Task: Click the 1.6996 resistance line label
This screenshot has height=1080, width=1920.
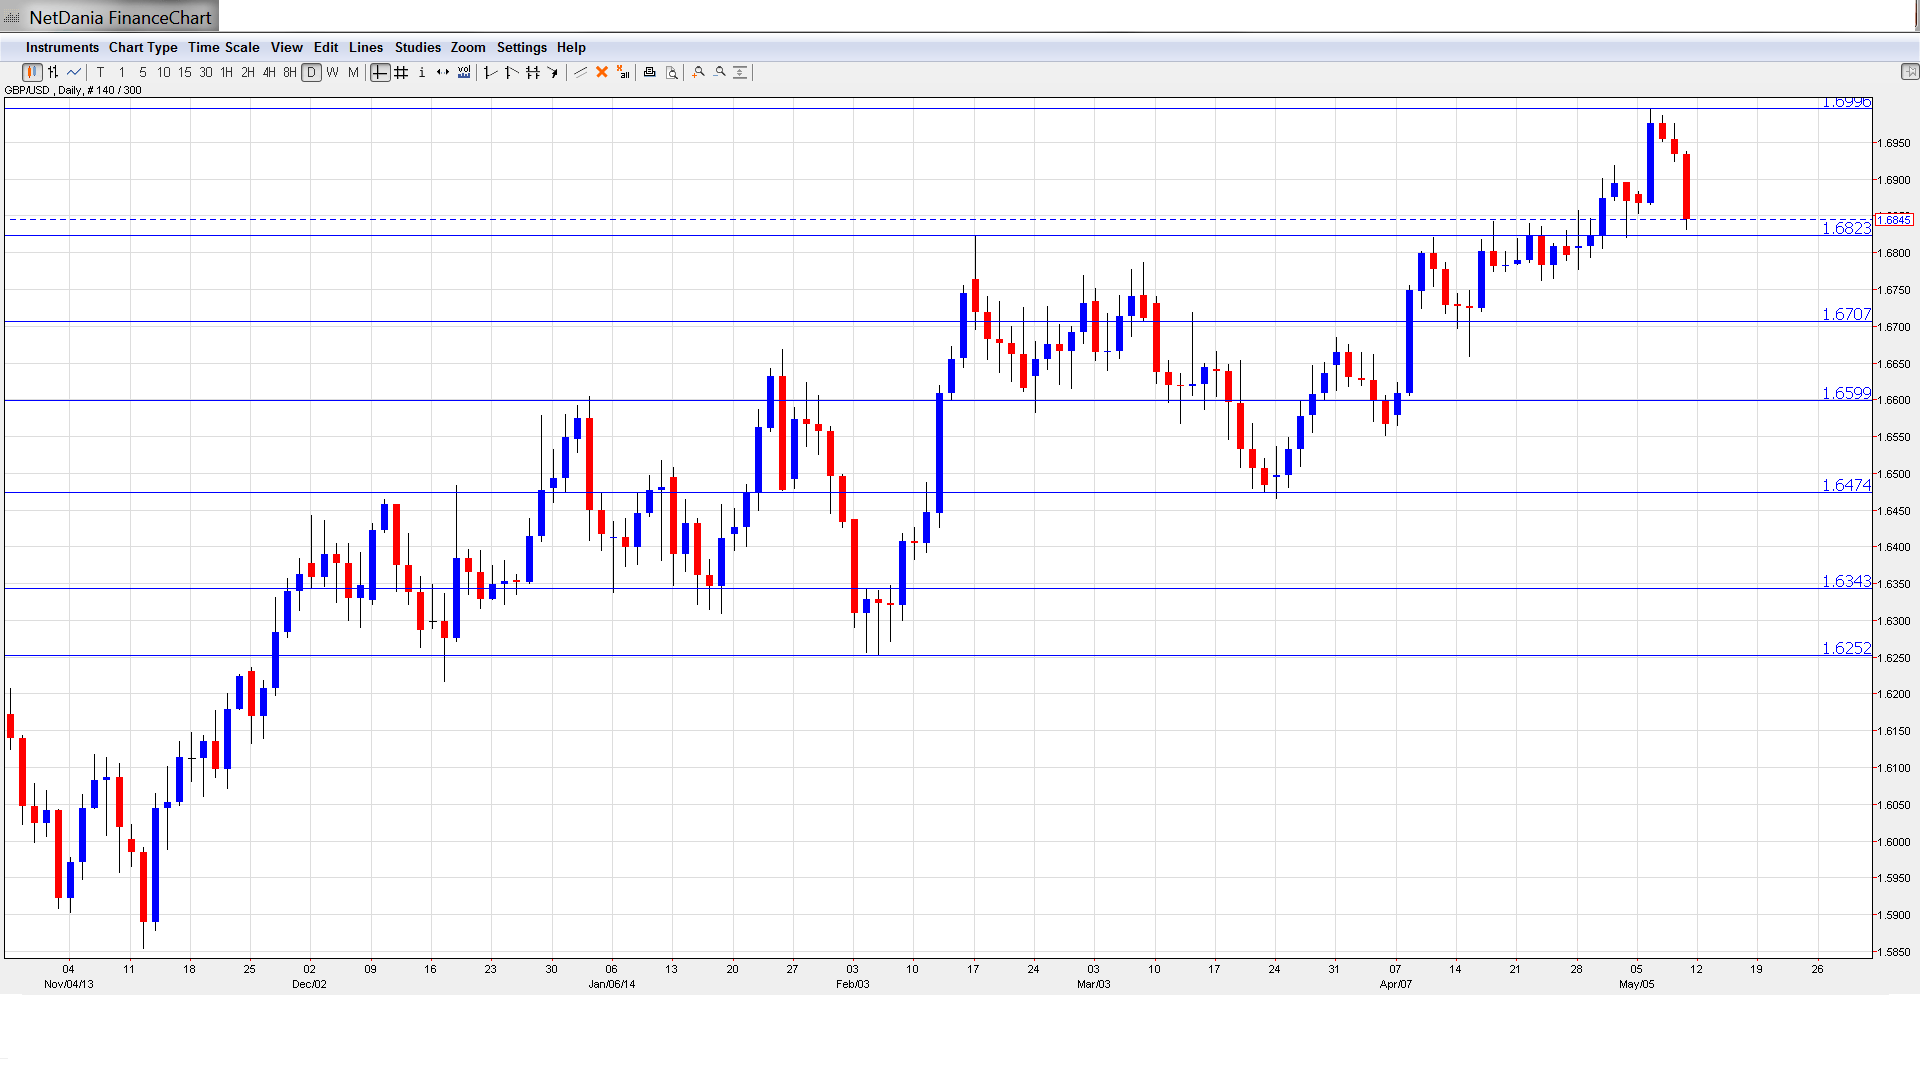Action: [x=1846, y=103]
